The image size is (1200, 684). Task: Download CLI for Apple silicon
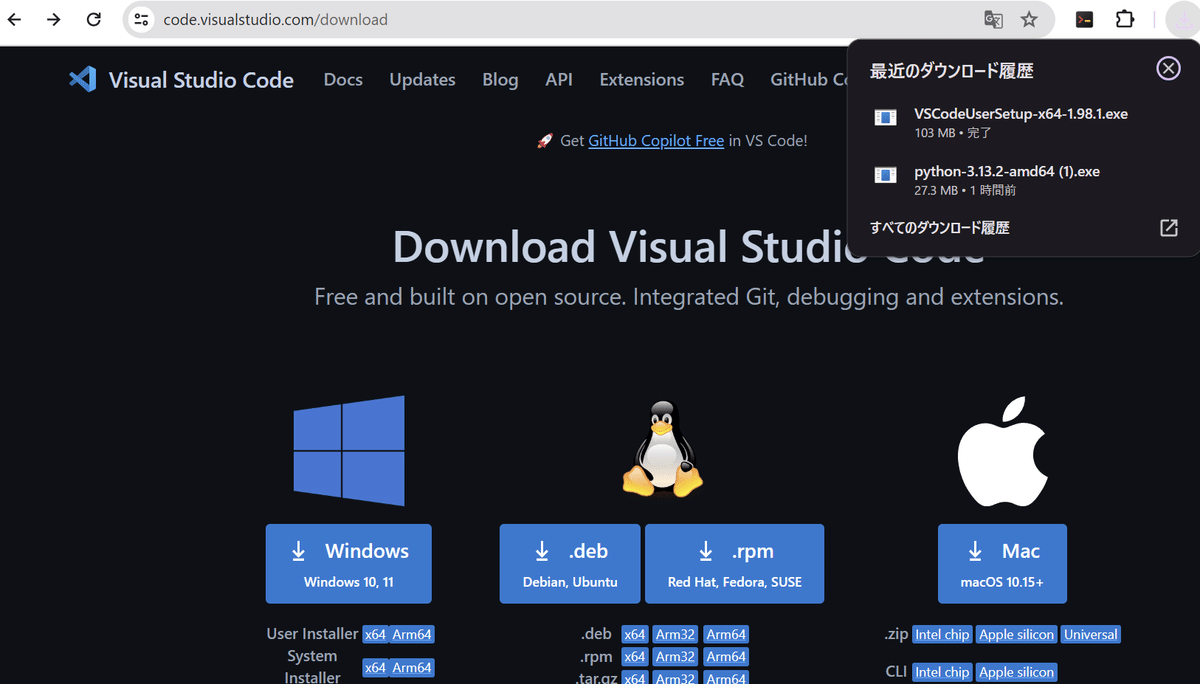(1016, 672)
